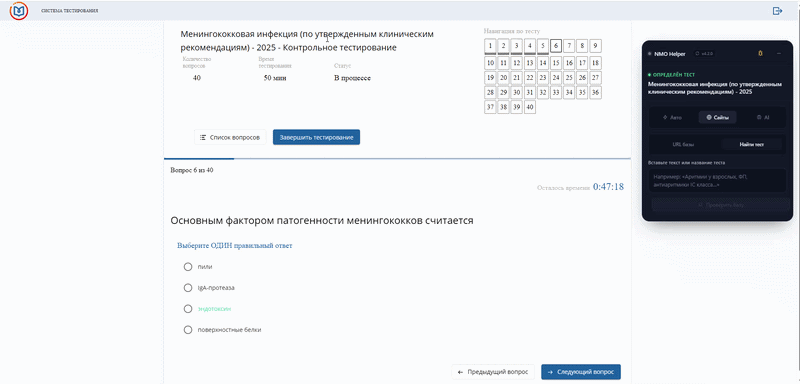Jump to question 10 in navigation
The width and height of the screenshot is (800, 384).
click(x=490, y=63)
